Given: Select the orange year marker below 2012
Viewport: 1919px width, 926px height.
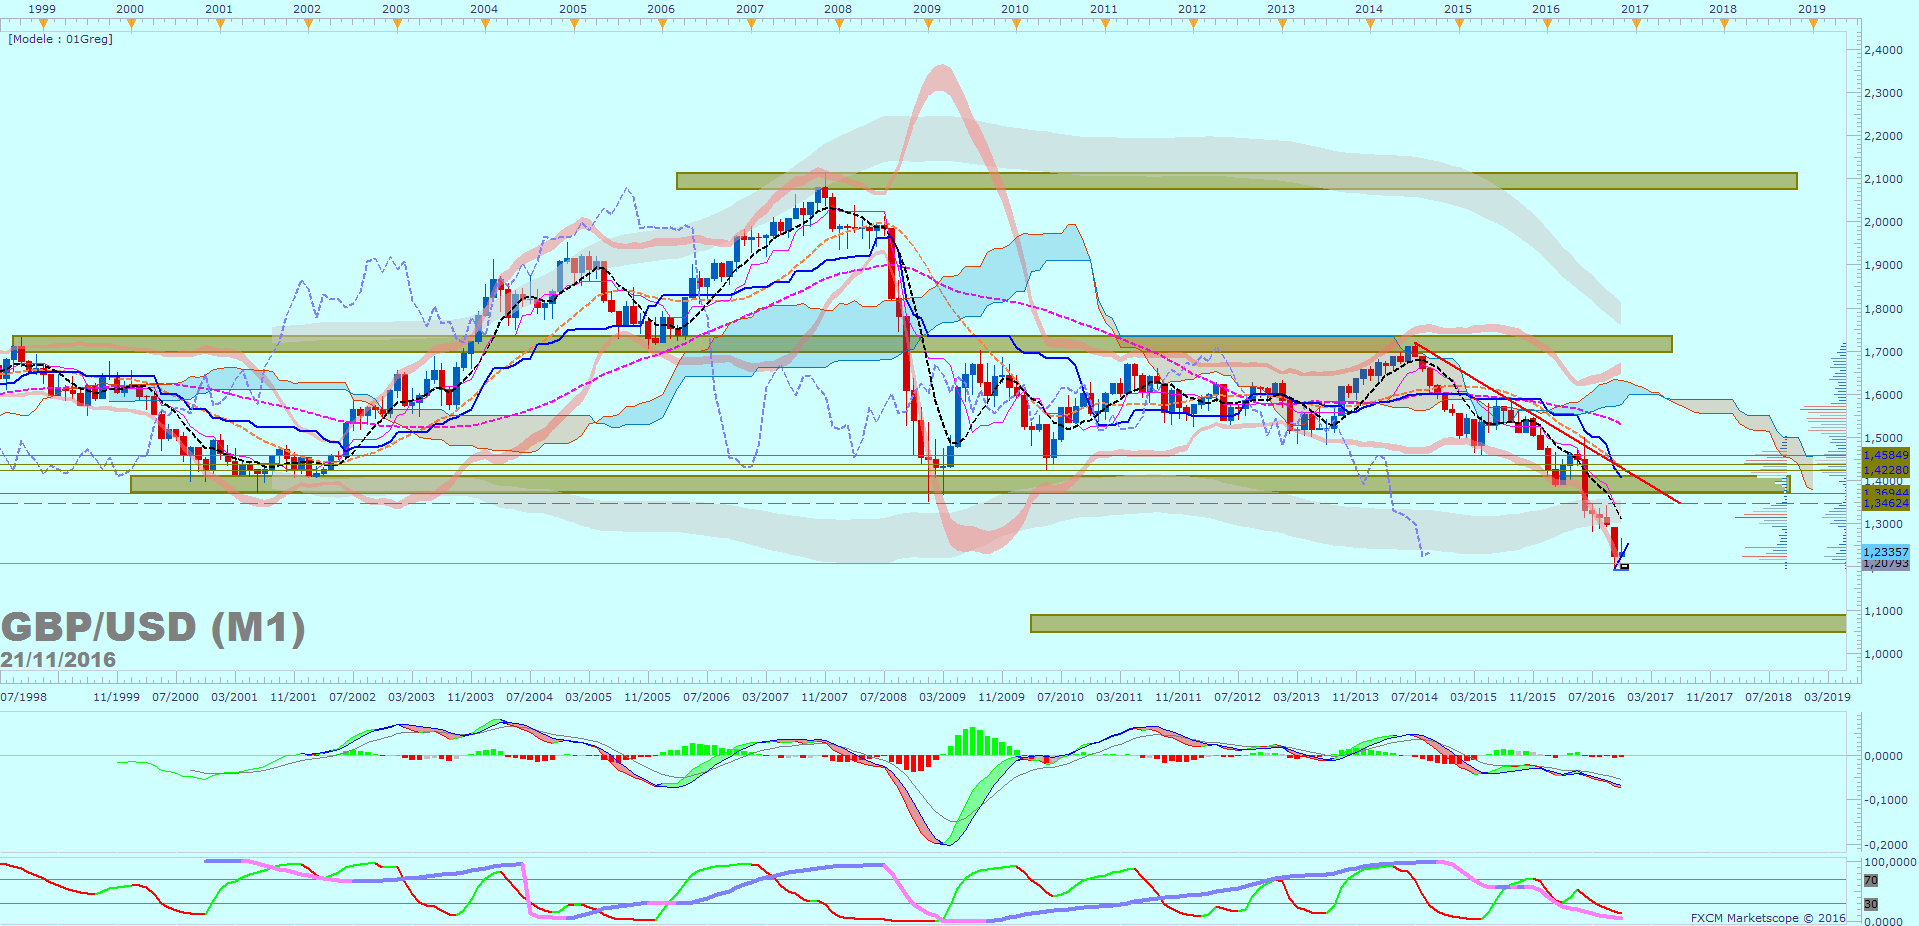Looking at the screenshot, I should point(1193,25).
